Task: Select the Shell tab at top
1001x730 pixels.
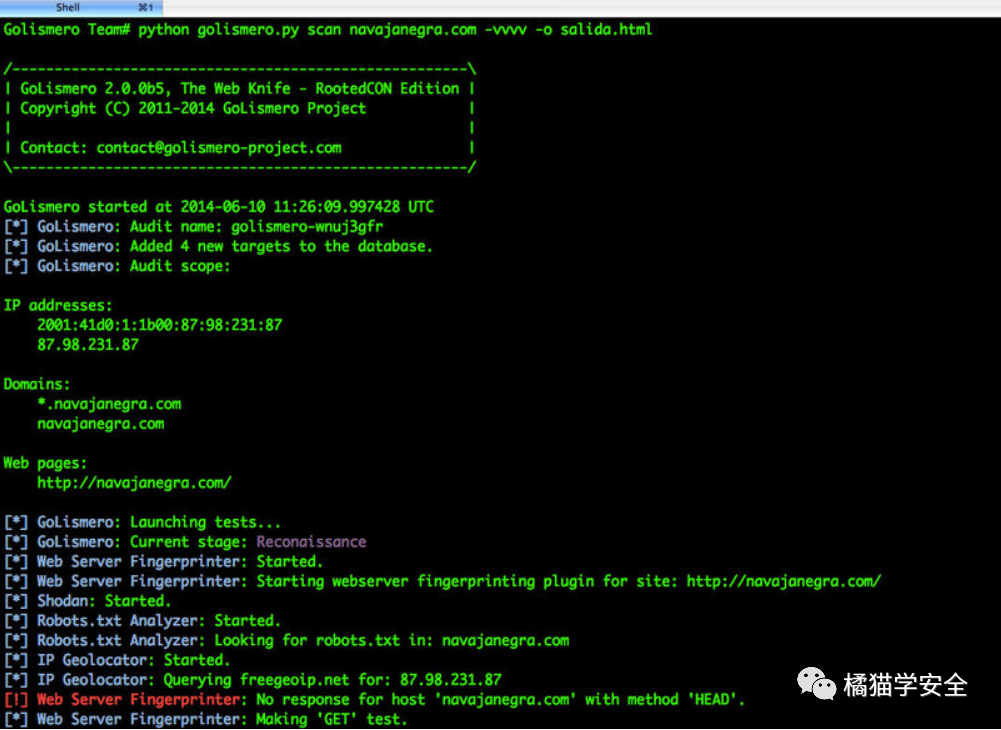Action: click(81, 8)
